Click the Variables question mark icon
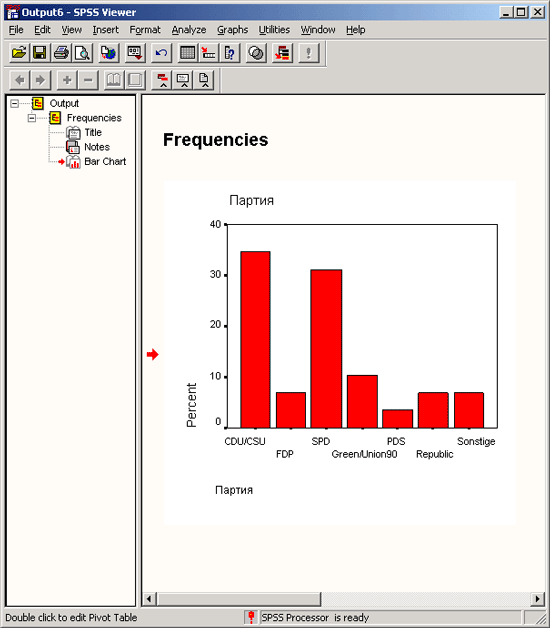Screen dimensions: 550x628 tap(230, 53)
